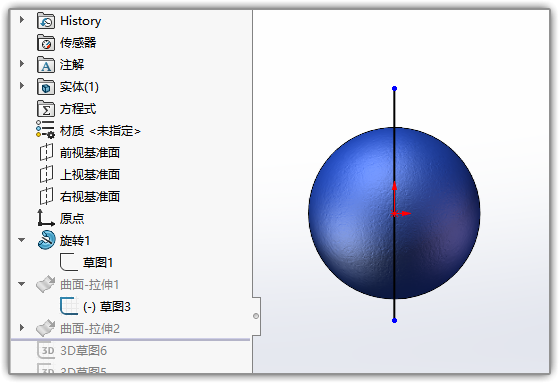
Task: Click the panel splitter collapse handle
Action: (256, 316)
